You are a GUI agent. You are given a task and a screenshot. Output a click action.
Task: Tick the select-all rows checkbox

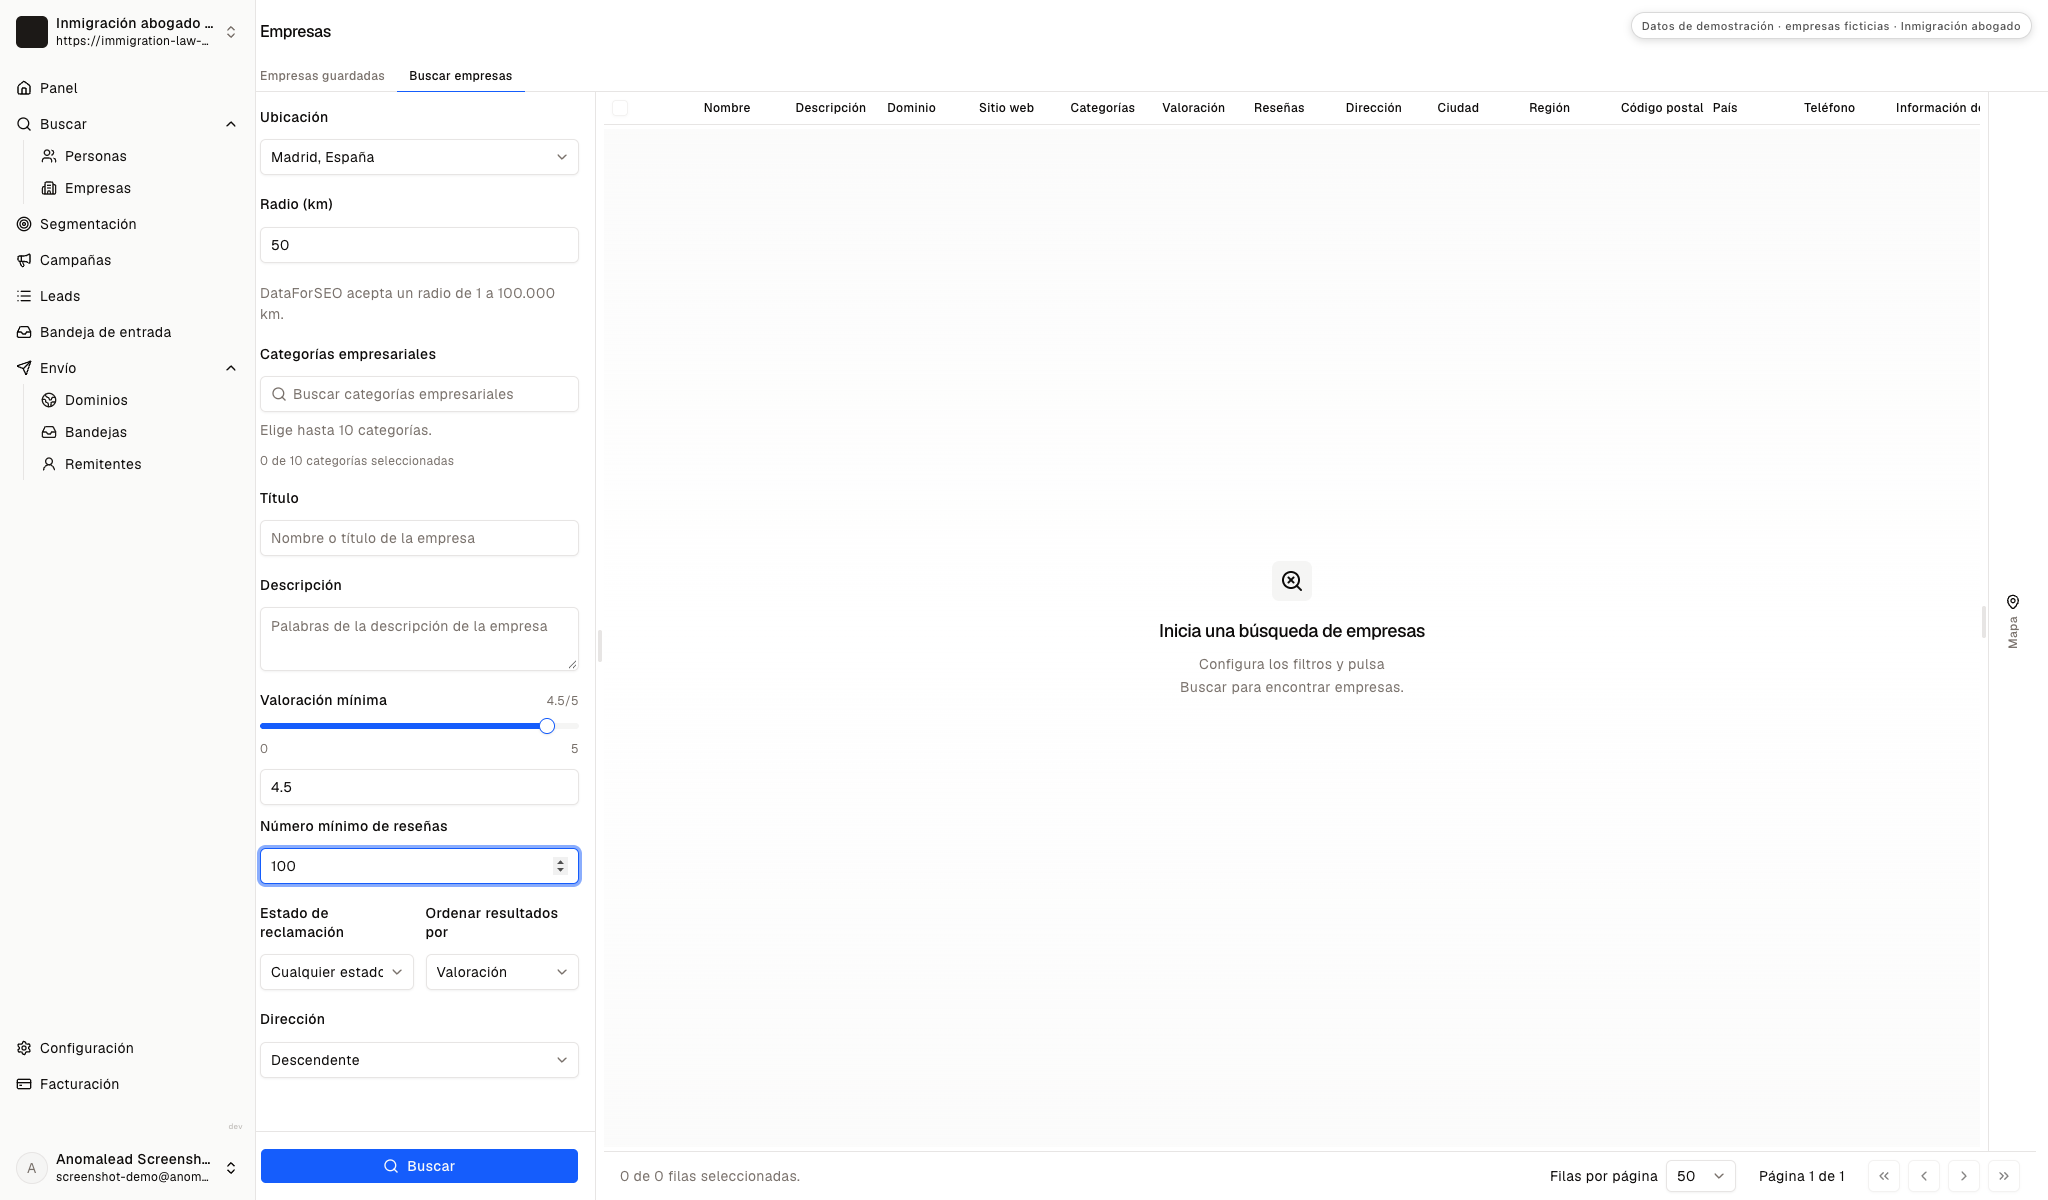(620, 108)
